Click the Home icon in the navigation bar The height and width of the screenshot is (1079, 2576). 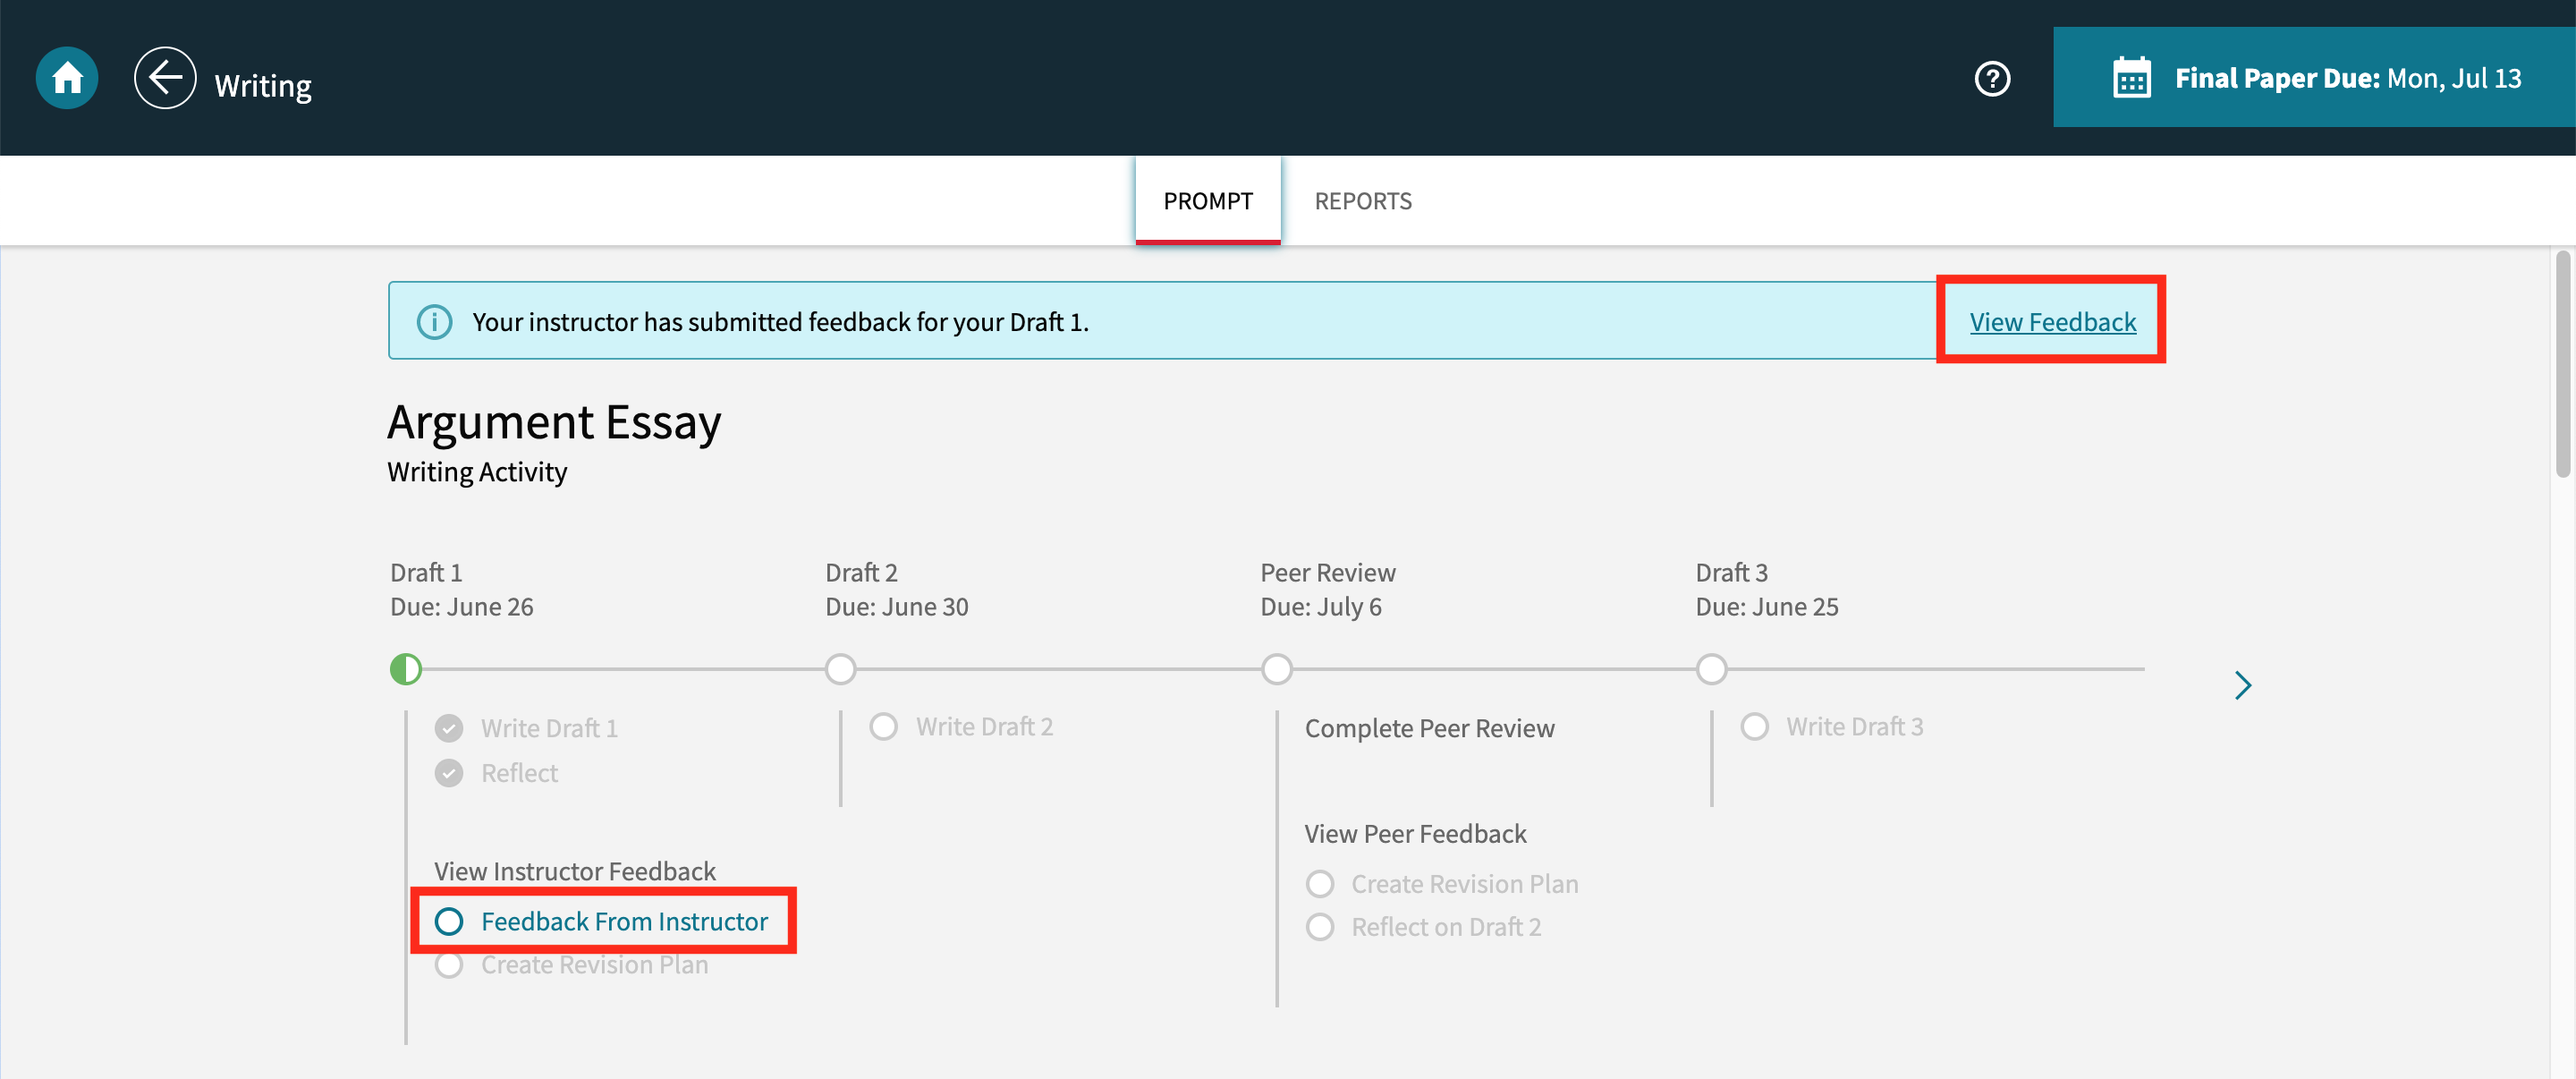66,77
